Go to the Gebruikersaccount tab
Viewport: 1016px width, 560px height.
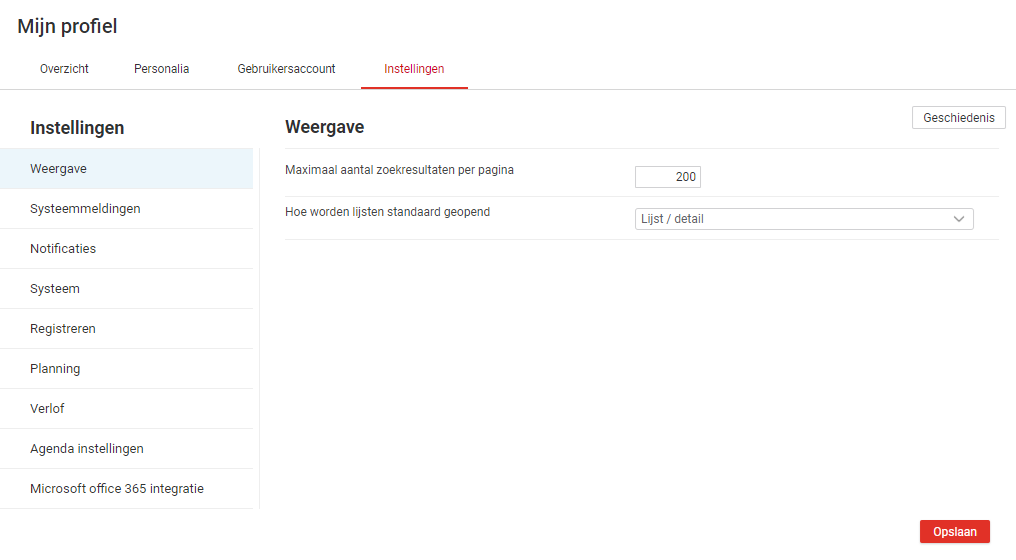286,69
